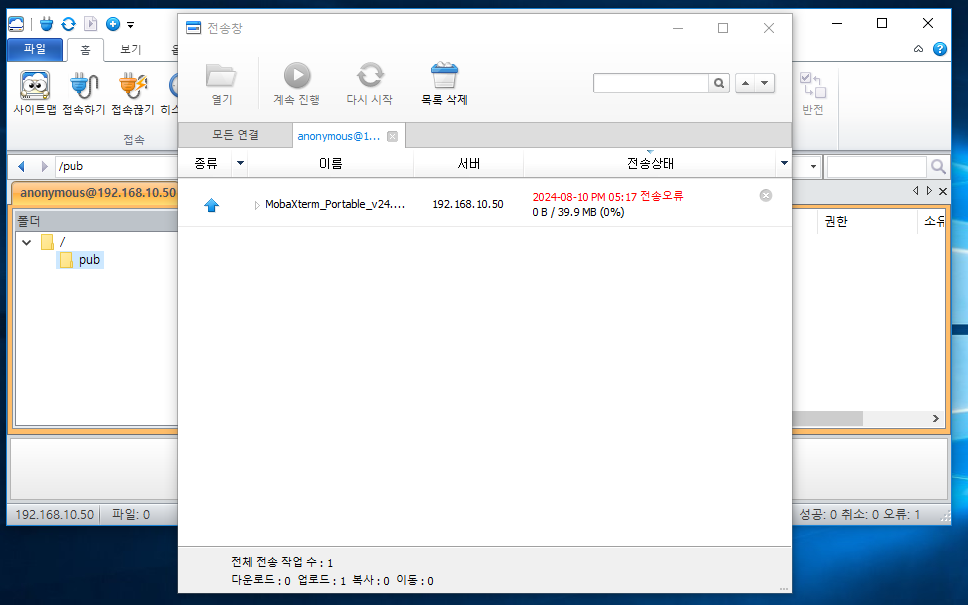Collapse the root / folder tree node
The width and height of the screenshot is (968, 605).
tap(27, 242)
